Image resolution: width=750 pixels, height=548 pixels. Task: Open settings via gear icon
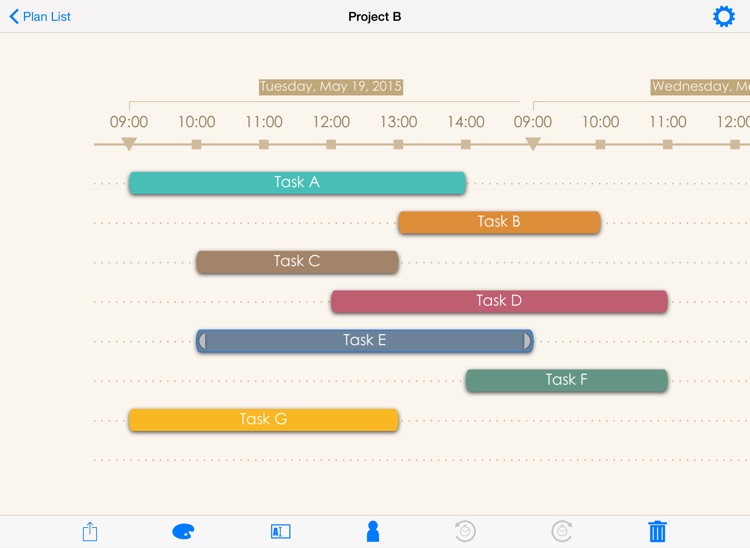pyautogui.click(x=723, y=17)
